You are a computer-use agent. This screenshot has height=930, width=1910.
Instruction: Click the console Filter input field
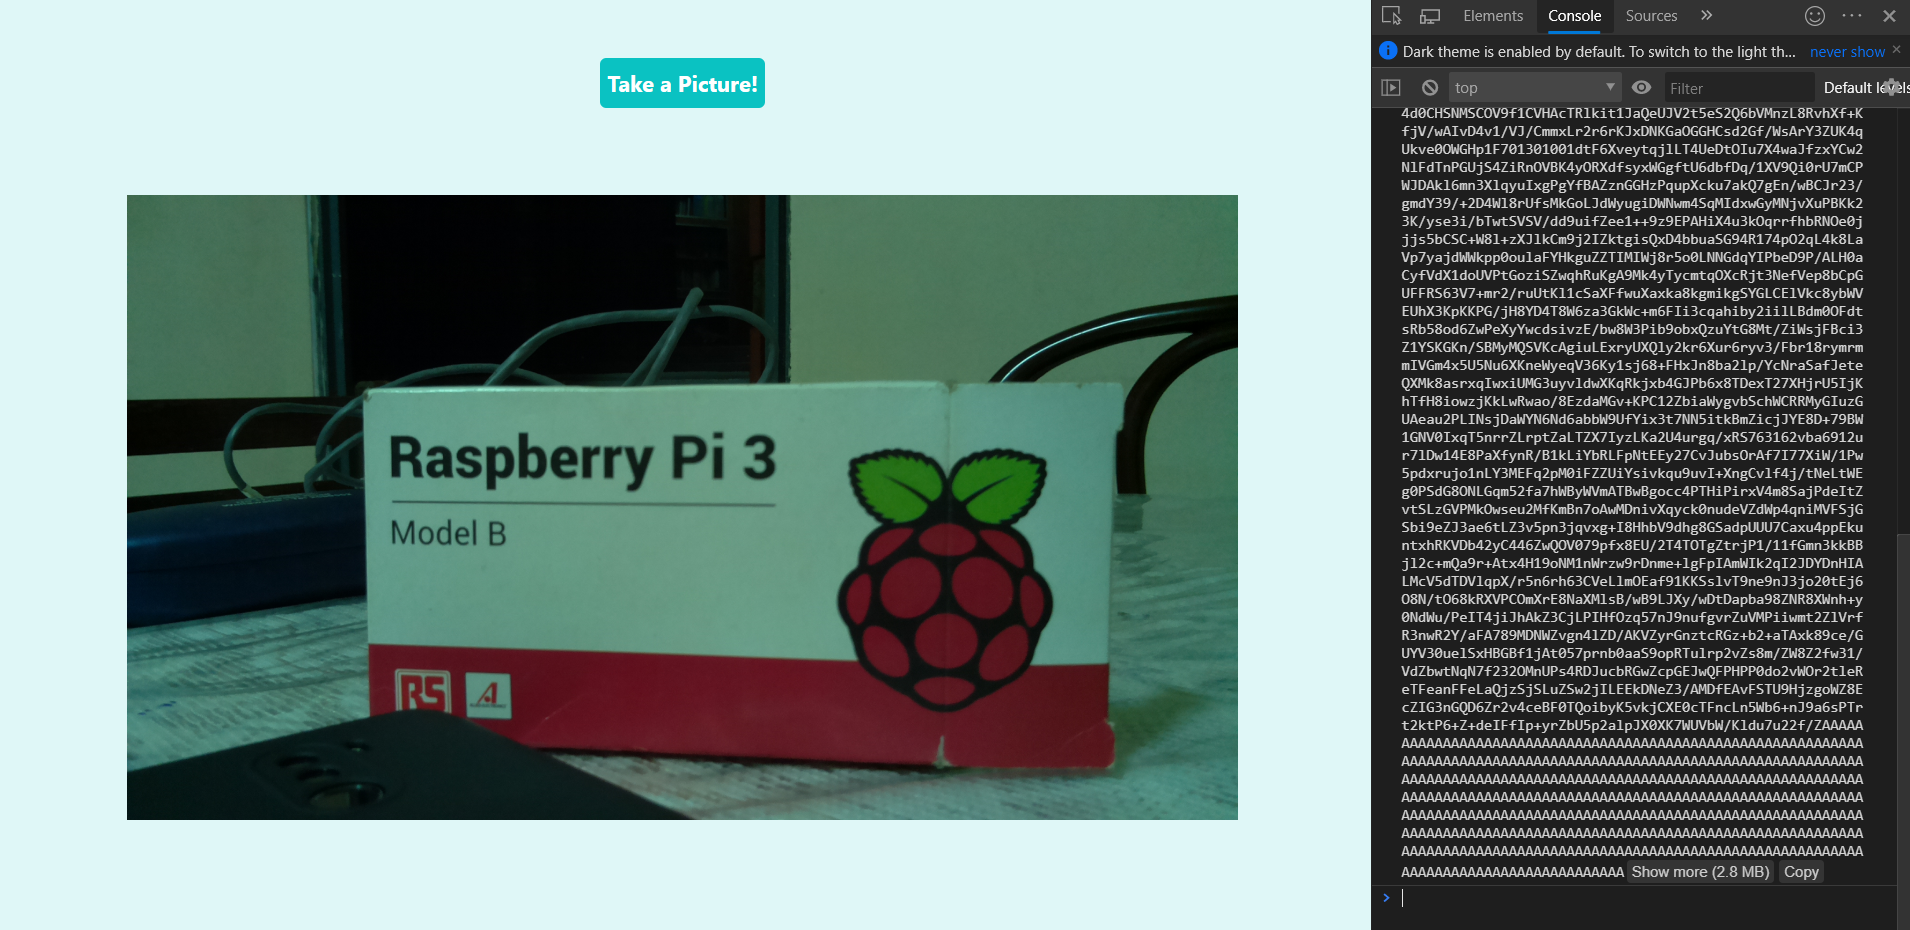pyautogui.click(x=1737, y=88)
